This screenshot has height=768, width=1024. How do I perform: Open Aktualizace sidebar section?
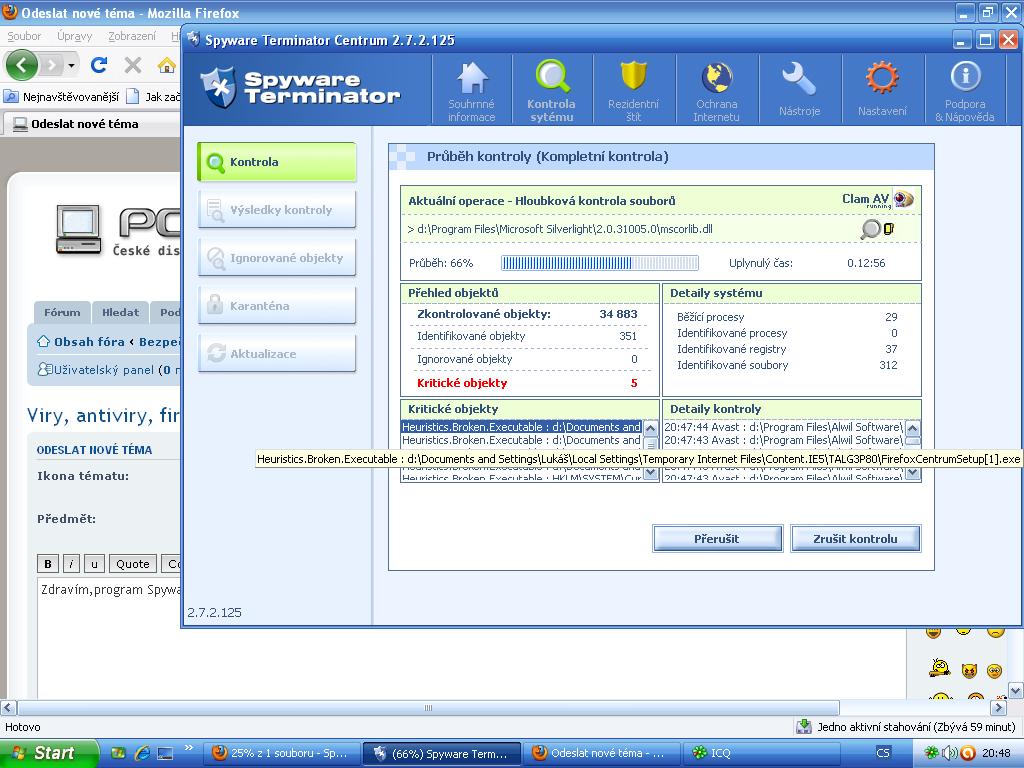click(277, 354)
